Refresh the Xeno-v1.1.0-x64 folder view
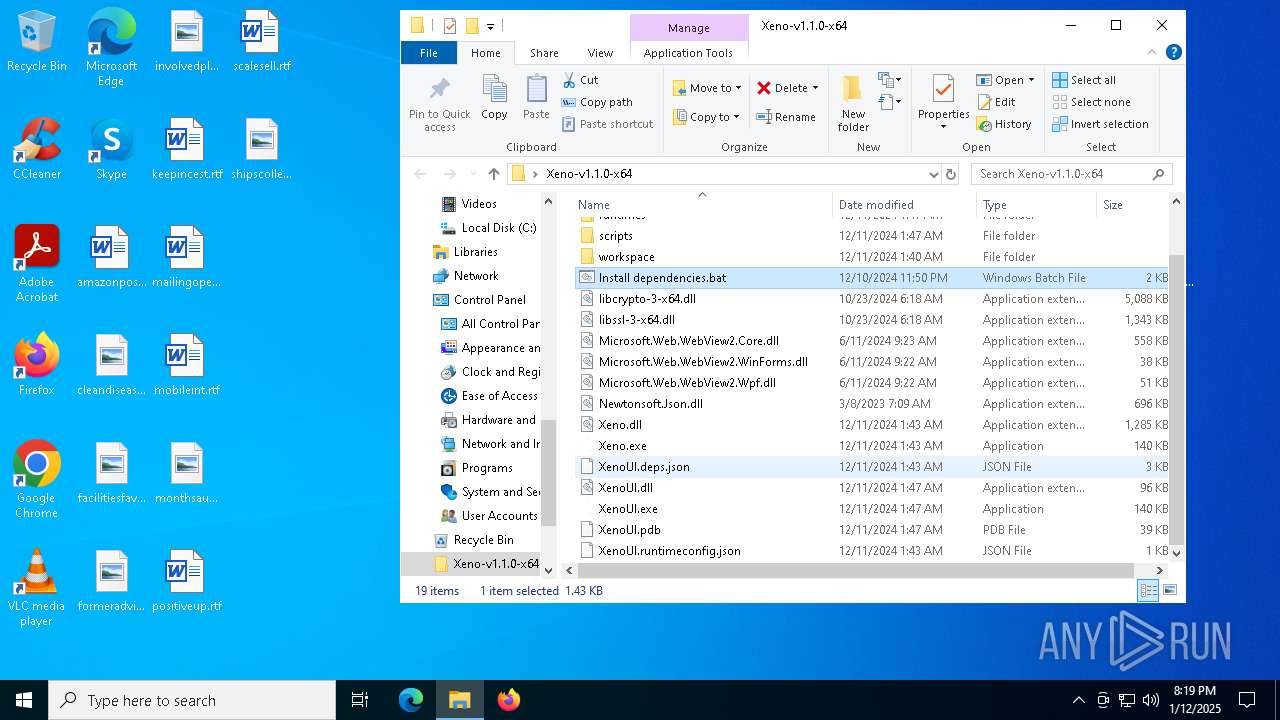 point(951,174)
